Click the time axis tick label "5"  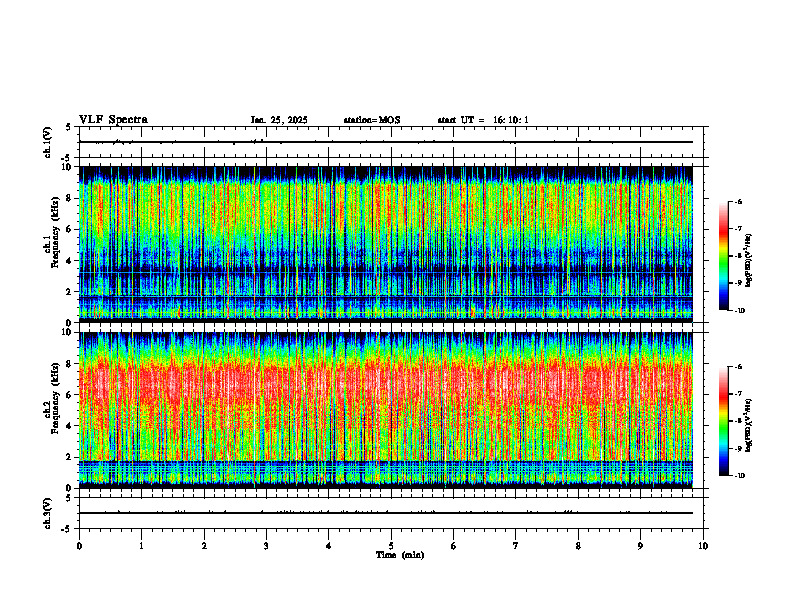click(x=391, y=546)
